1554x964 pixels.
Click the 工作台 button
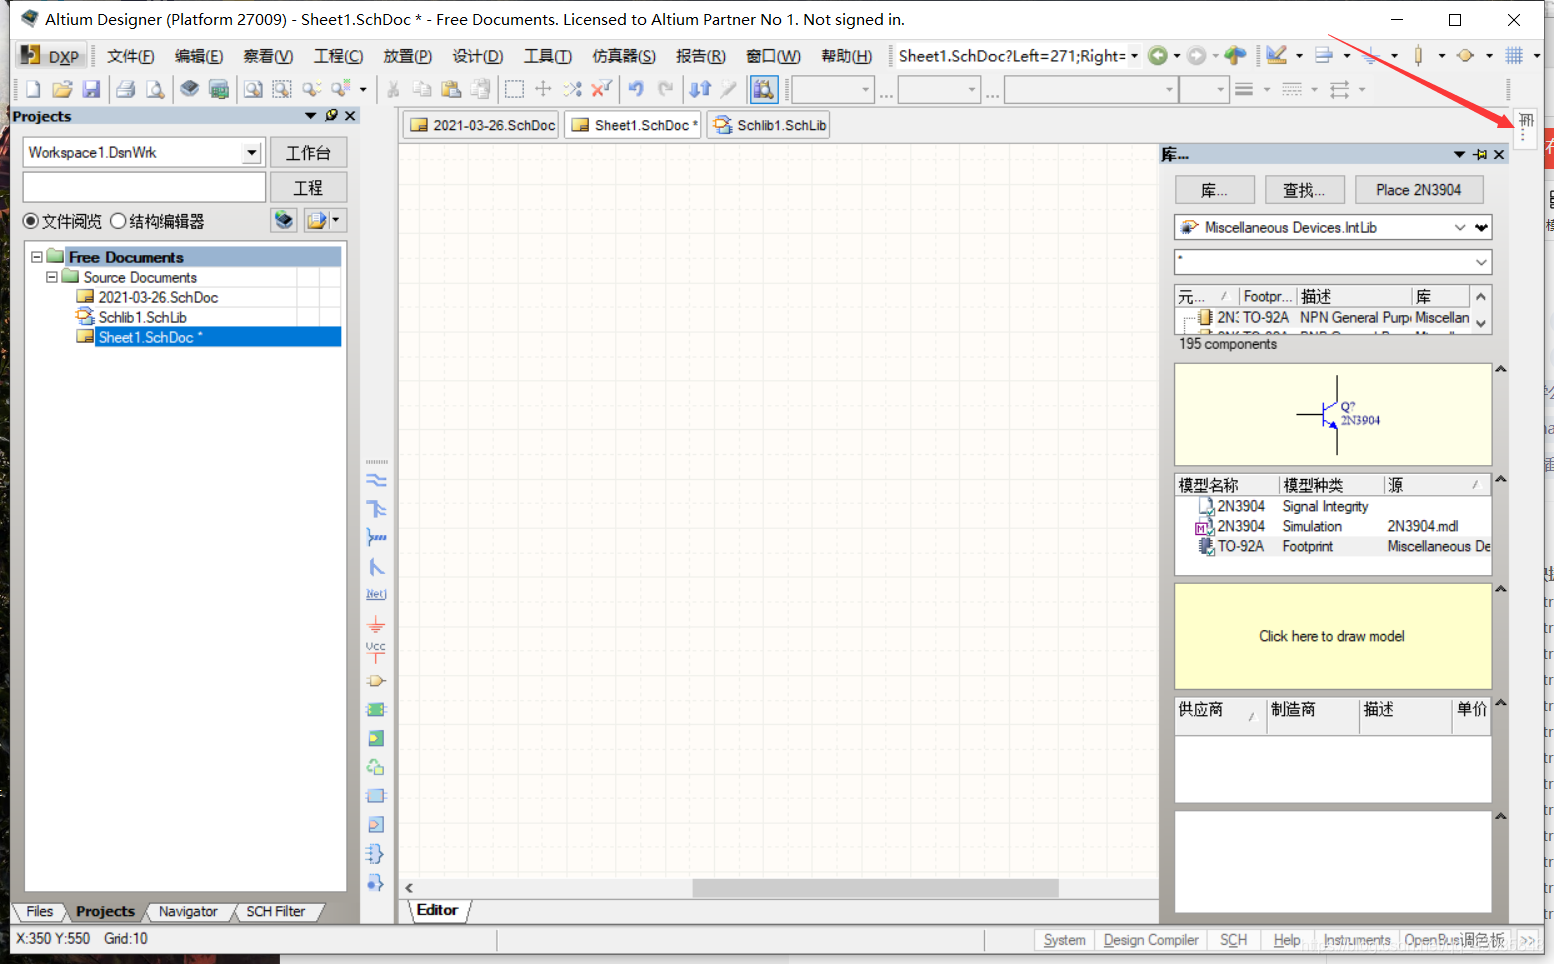[308, 152]
